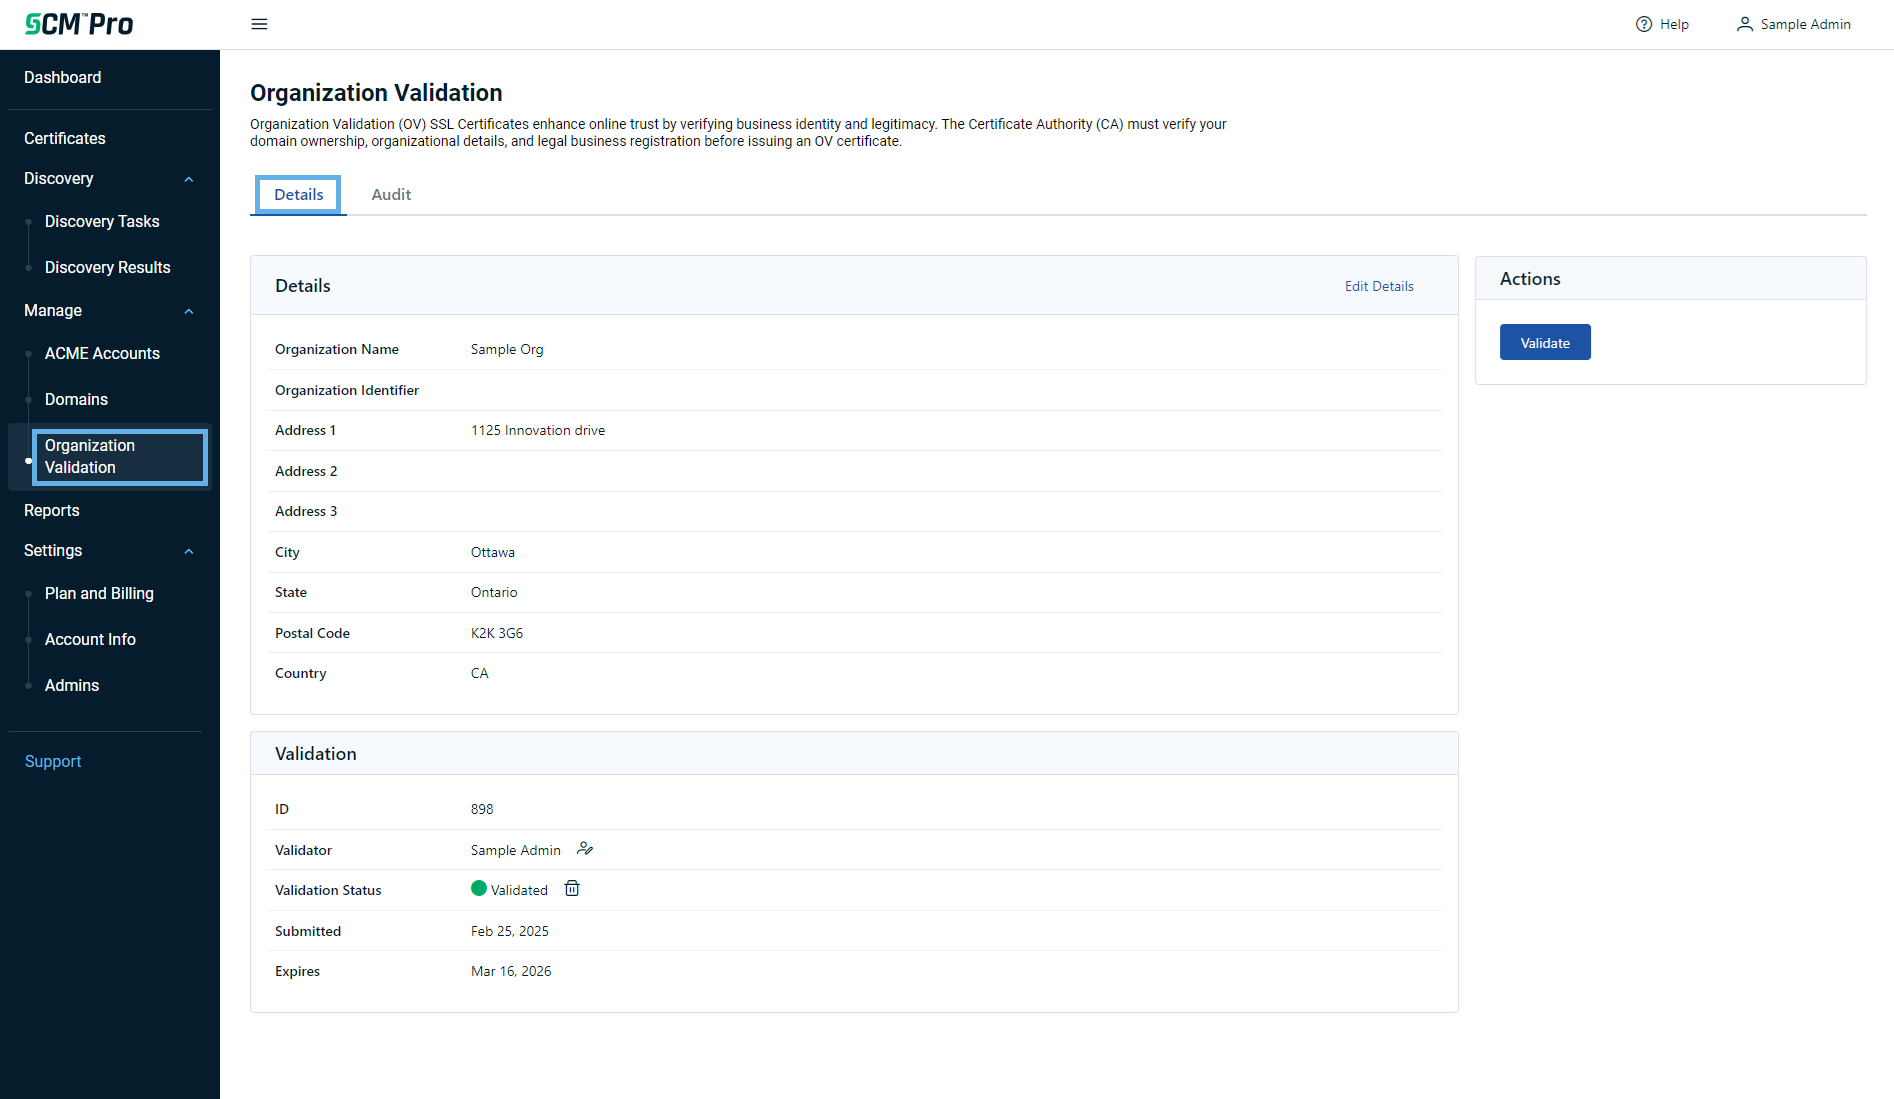Screen dimensions: 1894x1099
Task: Open Discovery Tasks in sidebar
Action: 102,221
